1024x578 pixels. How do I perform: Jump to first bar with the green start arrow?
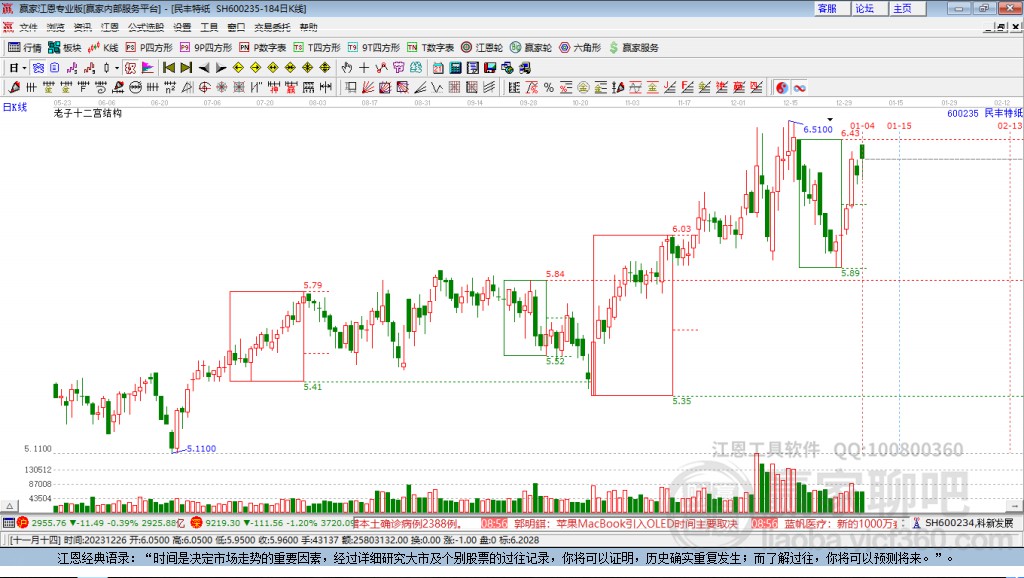[x=169, y=67]
